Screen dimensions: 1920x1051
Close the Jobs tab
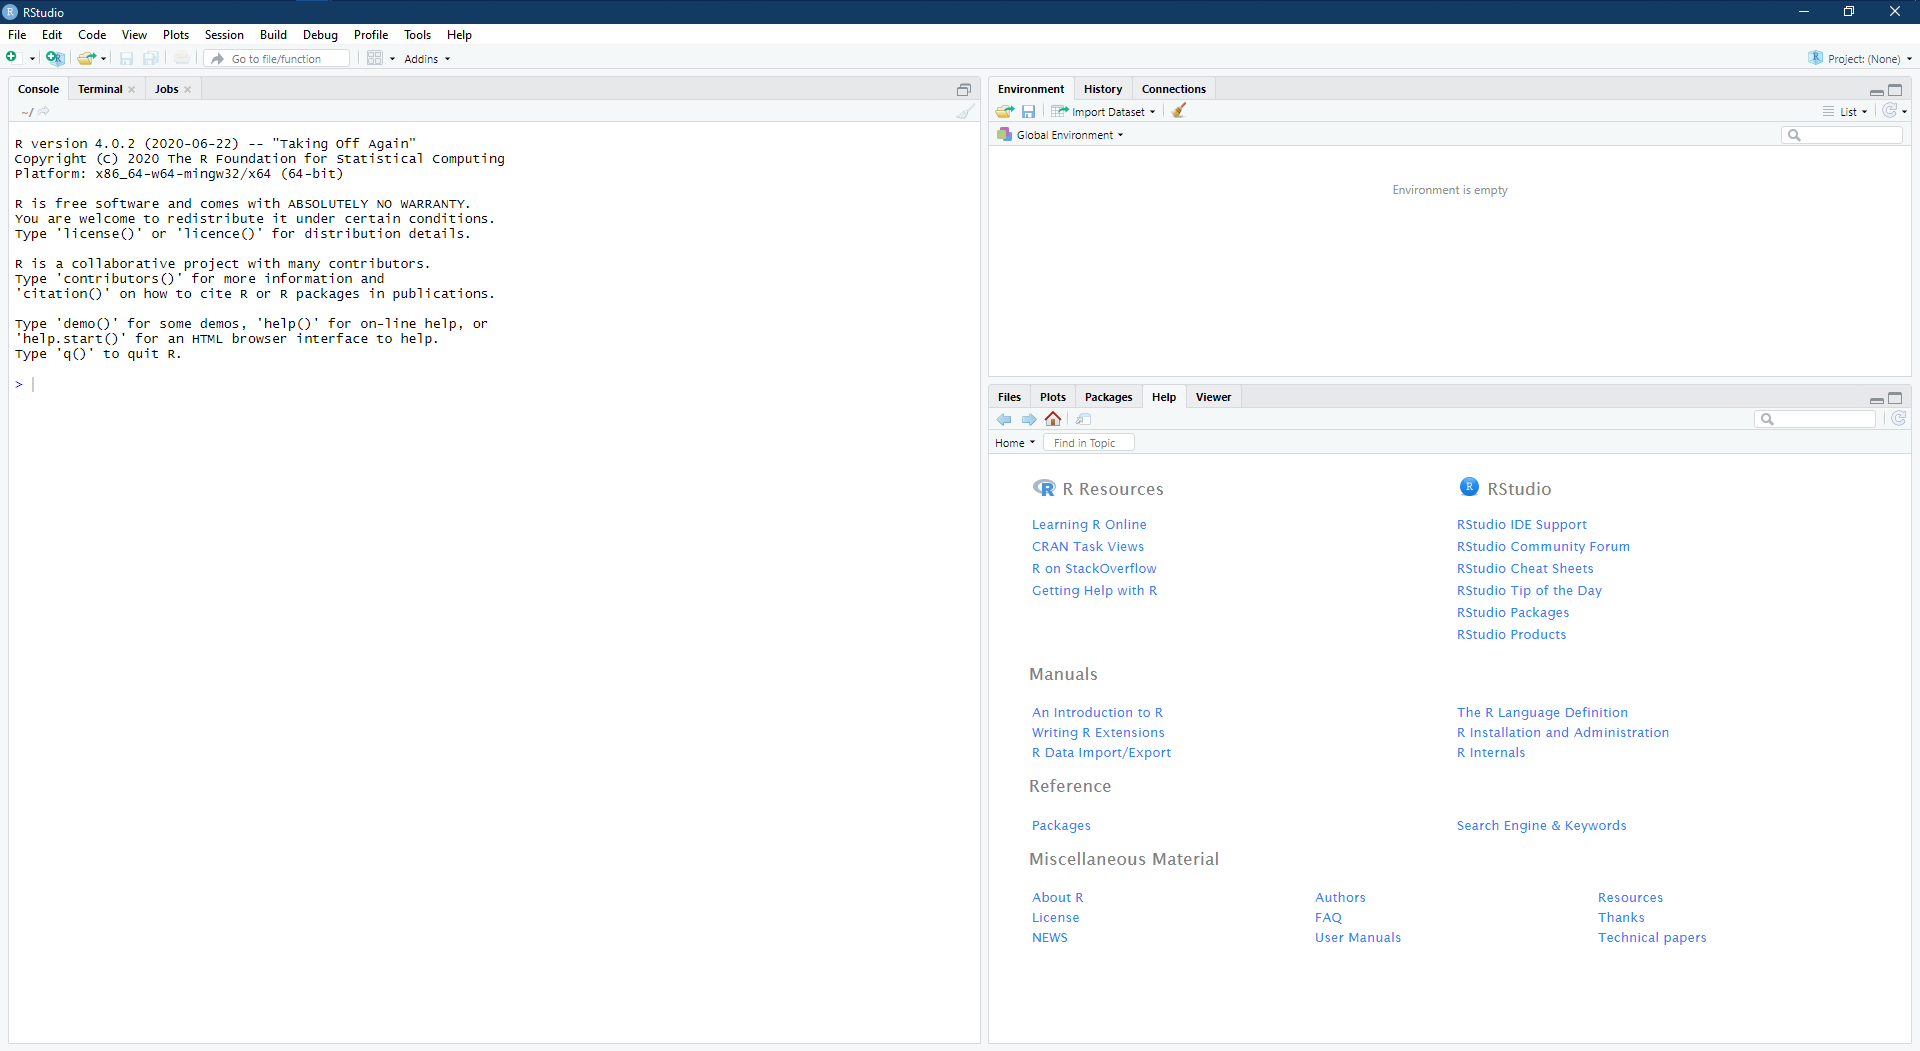188,89
